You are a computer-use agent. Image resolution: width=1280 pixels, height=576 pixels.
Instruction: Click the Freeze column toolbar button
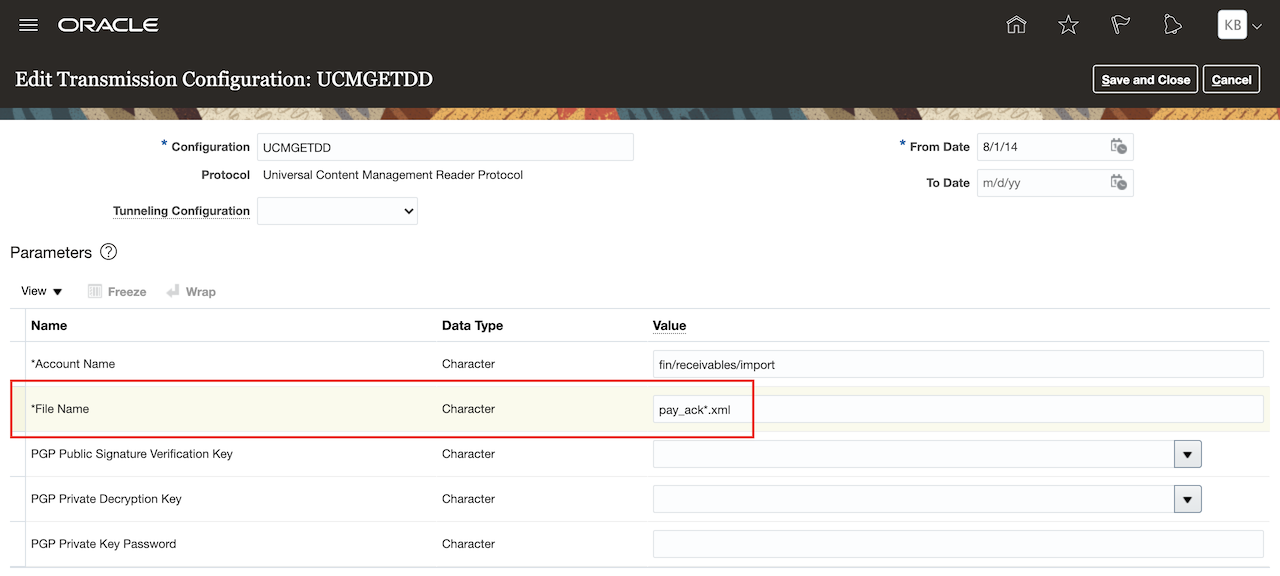coord(117,292)
